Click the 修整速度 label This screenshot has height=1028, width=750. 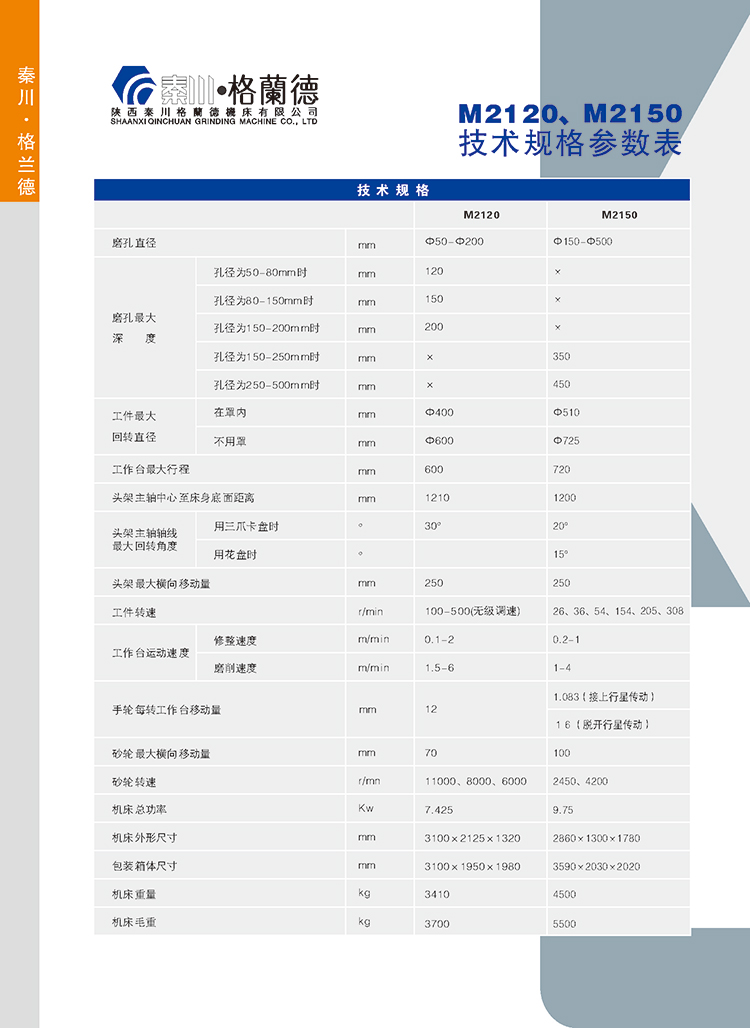(235, 641)
